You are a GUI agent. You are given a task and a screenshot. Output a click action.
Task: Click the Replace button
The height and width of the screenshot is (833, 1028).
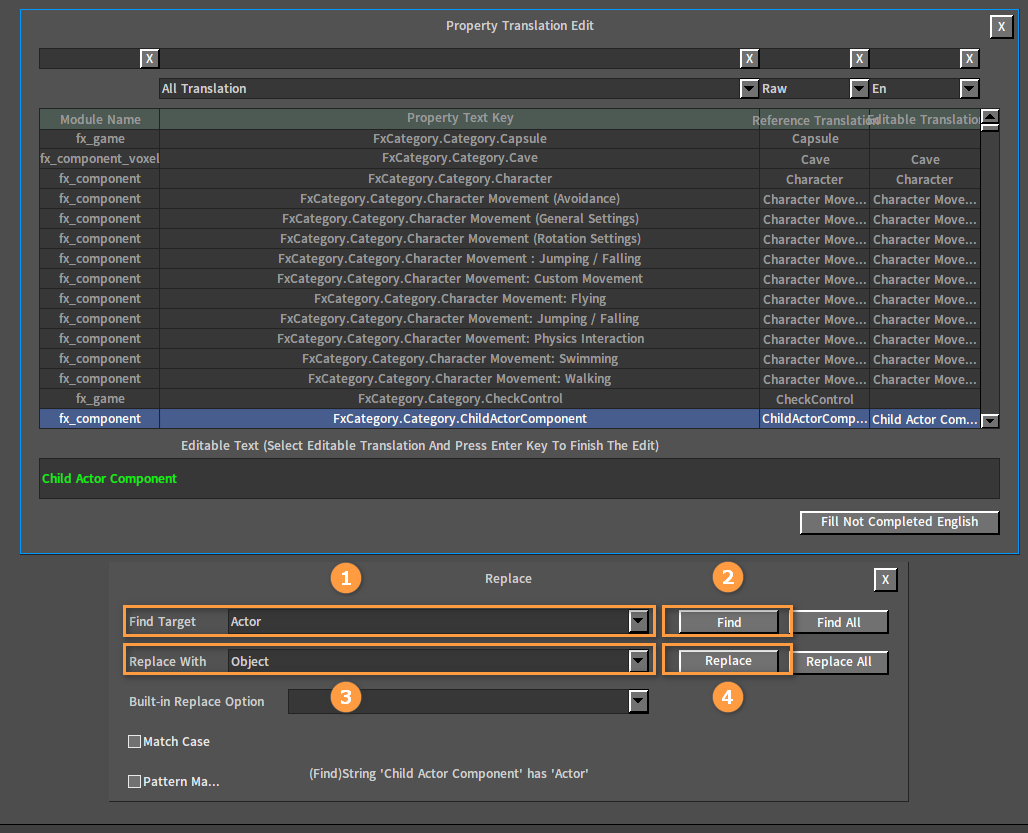coord(728,661)
